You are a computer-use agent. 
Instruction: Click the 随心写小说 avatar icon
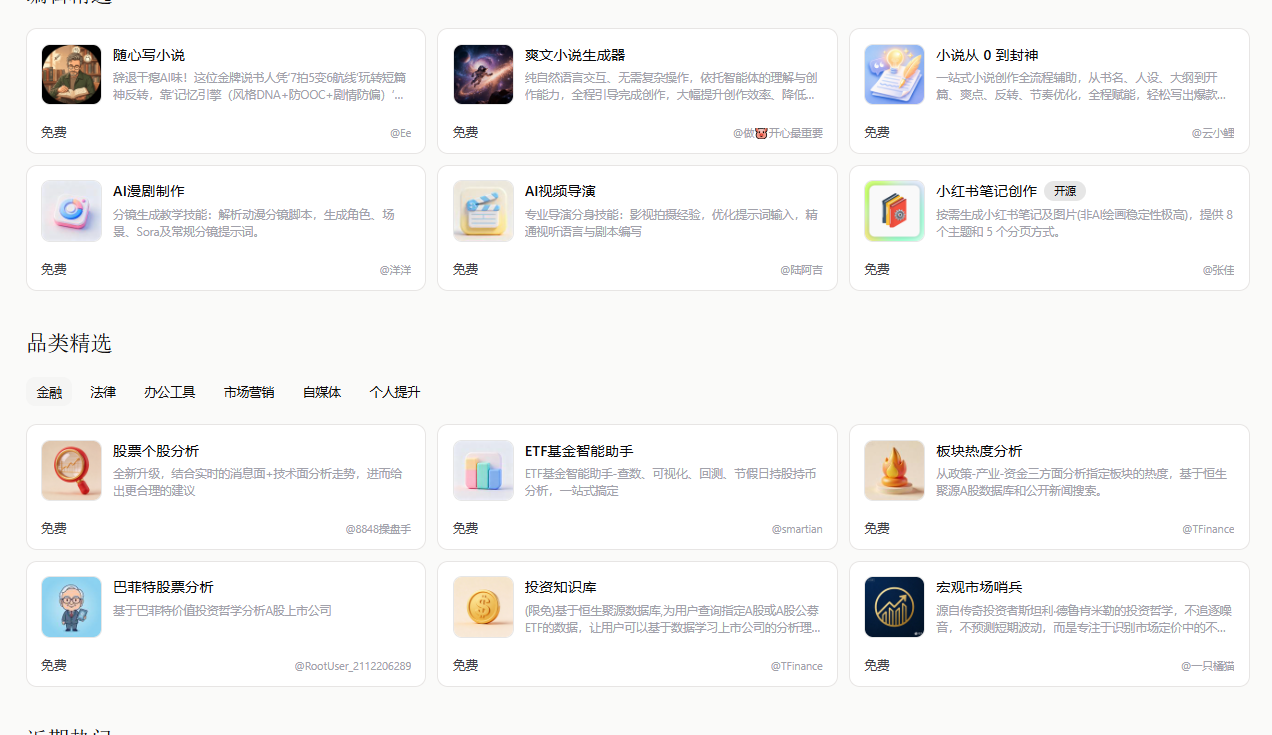point(71,75)
